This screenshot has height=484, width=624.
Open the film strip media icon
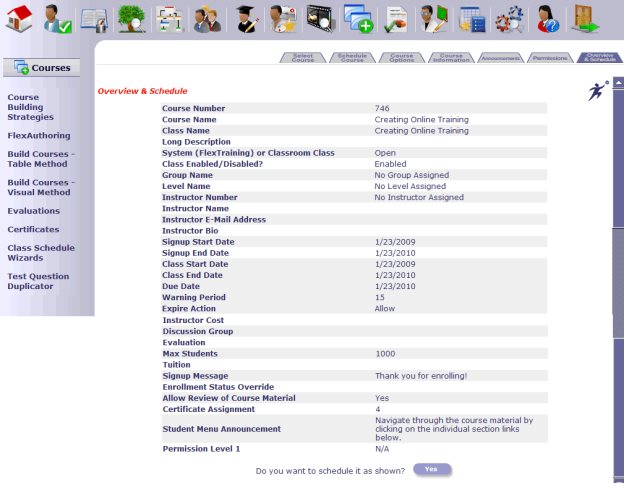click(x=321, y=19)
